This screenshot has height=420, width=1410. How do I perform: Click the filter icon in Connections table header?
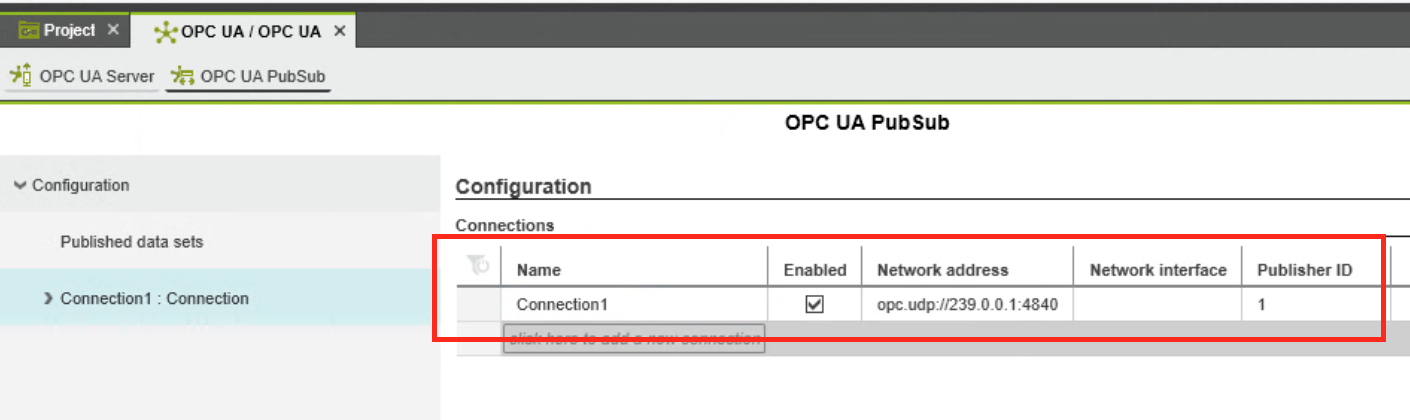click(x=479, y=266)
